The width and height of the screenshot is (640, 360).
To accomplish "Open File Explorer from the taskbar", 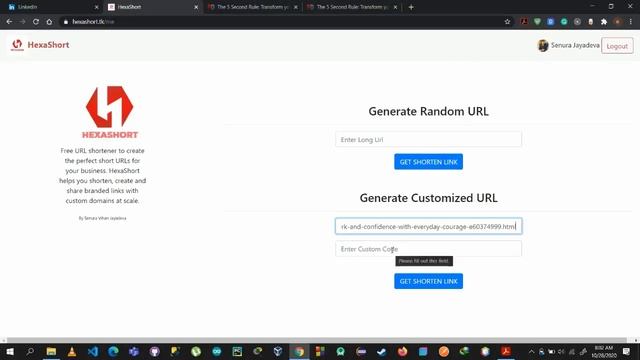I will [51, 351].
